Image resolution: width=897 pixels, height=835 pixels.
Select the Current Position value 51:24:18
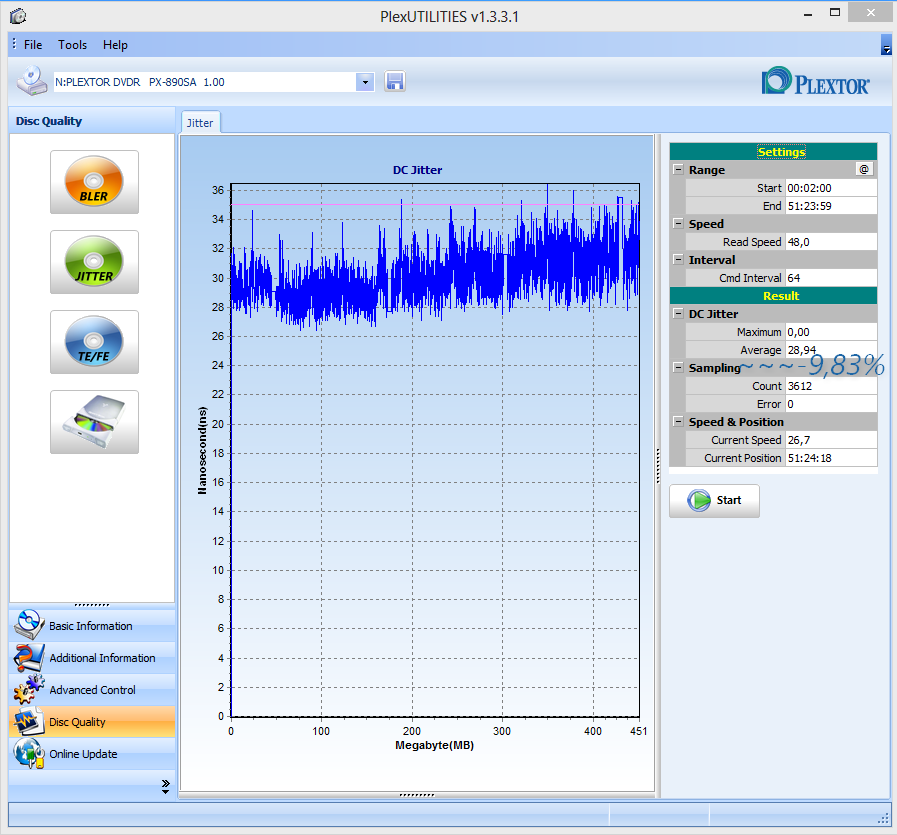[x=831, y=458]
